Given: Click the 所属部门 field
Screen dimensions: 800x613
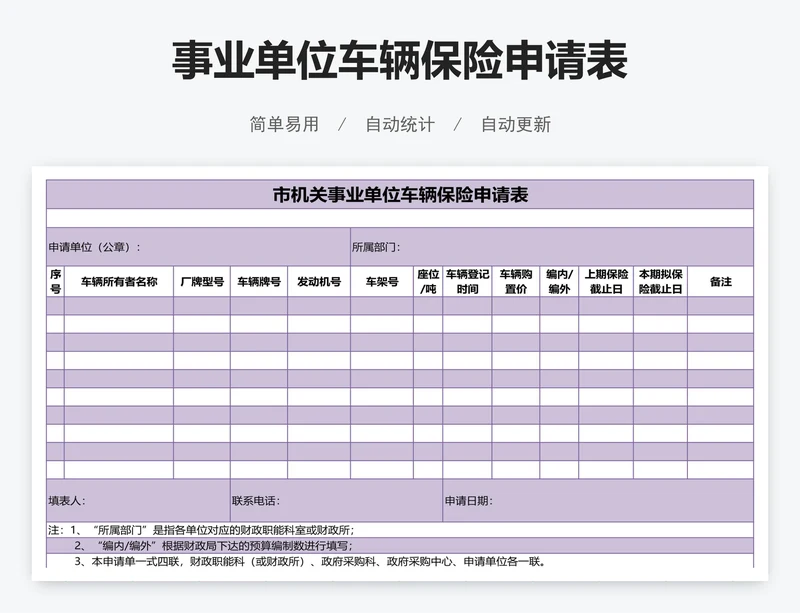Looking at the screenshot, I should pyautogui.click(x=552, y=247).
